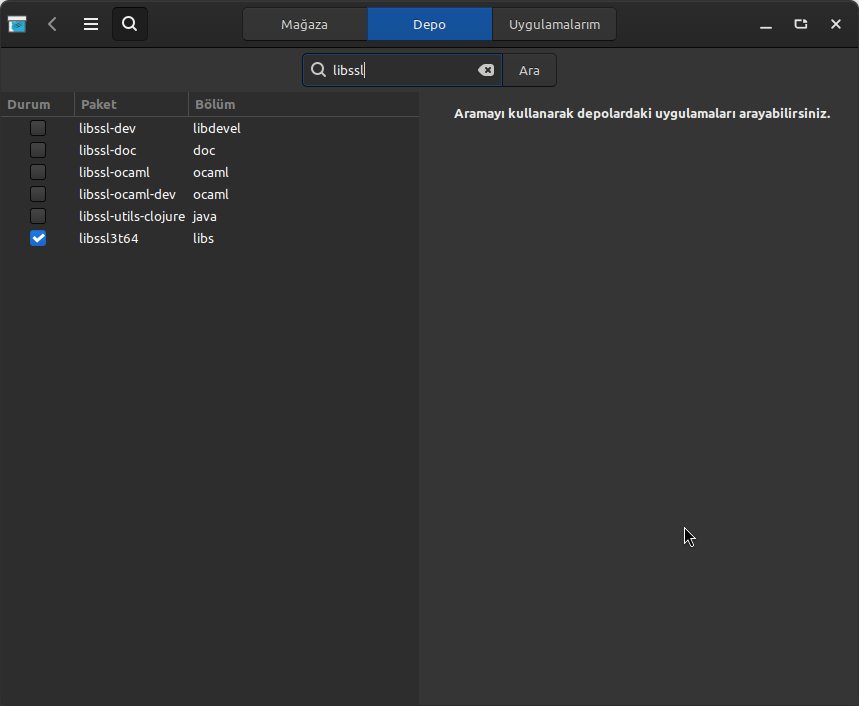Go back using the left arrow
859x706 pixels.
(x=53, y=24)
